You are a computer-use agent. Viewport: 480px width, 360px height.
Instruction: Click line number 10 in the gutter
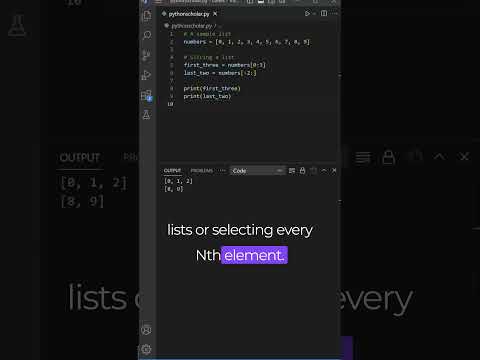click(x=170, y=104)
